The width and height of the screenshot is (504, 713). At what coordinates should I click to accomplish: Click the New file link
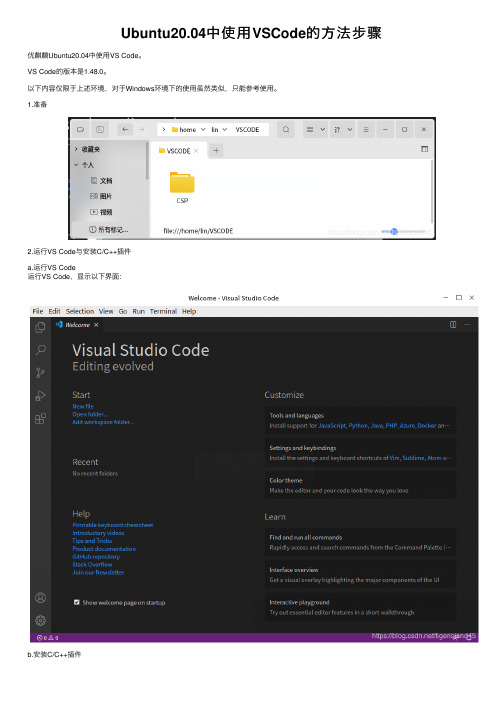pos(83,407)
